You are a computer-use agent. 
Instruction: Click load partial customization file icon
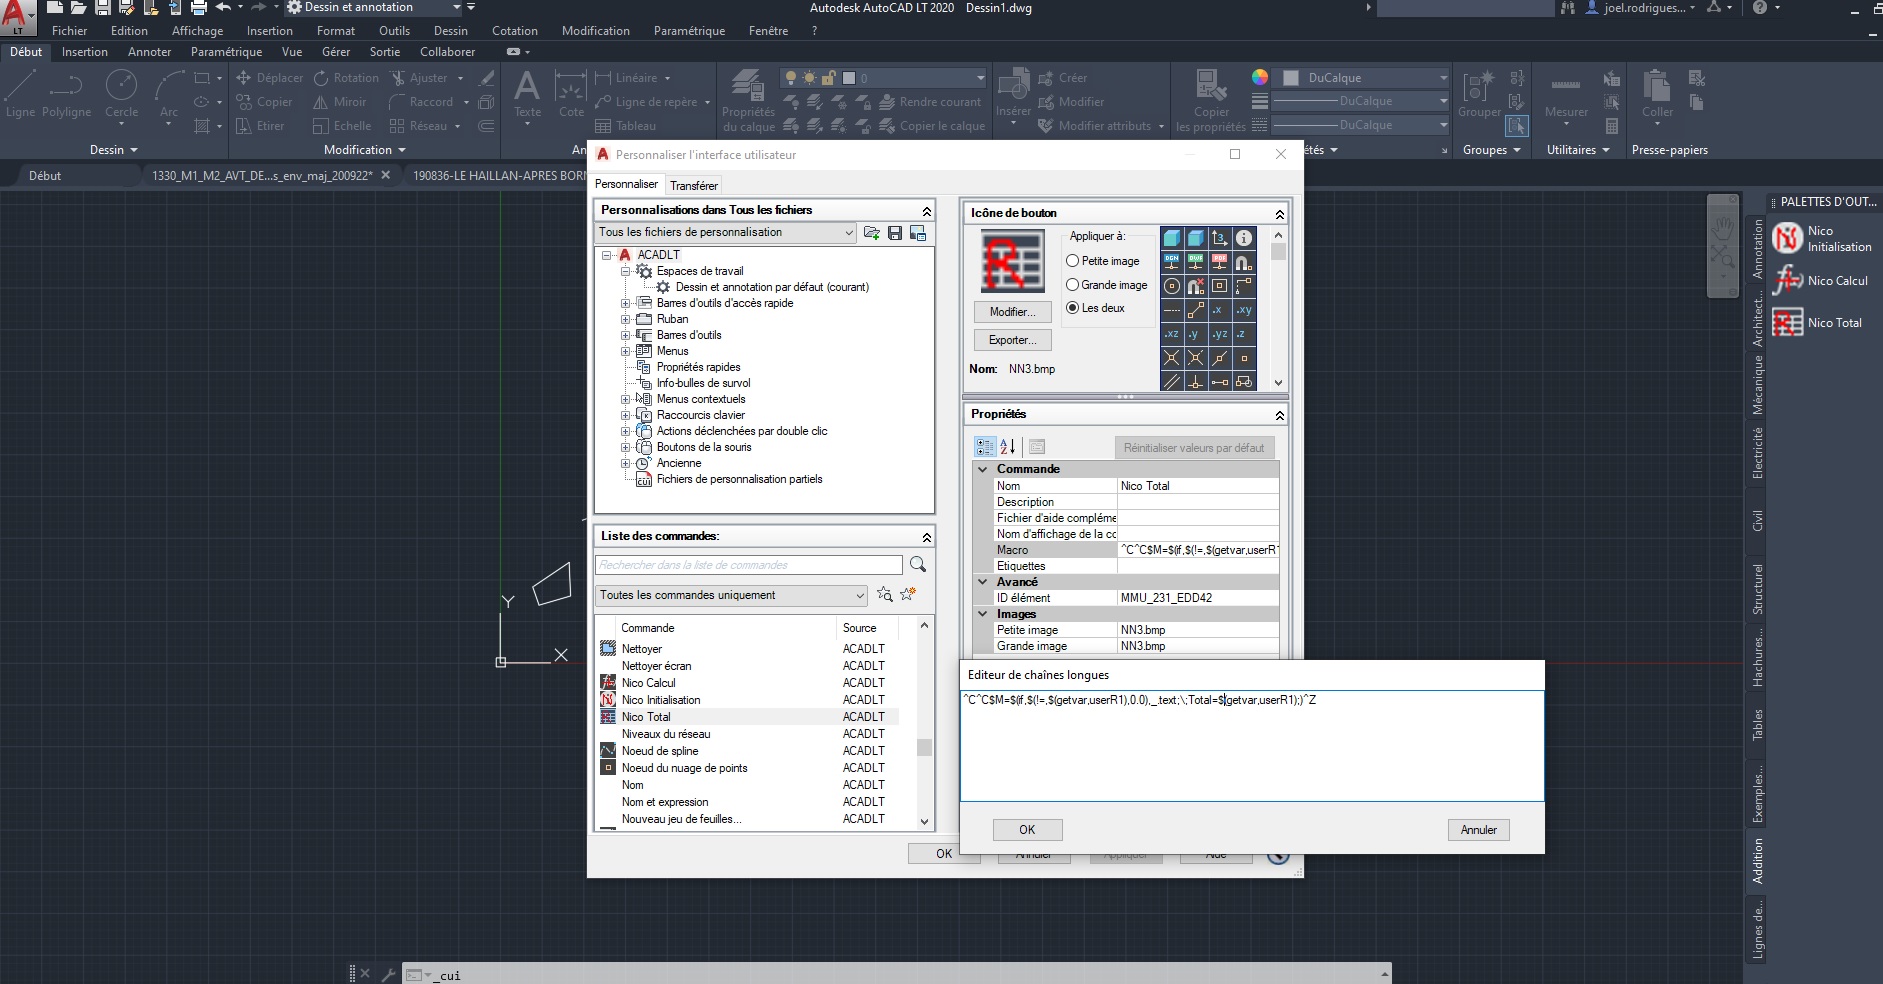(x=872, y=233)
